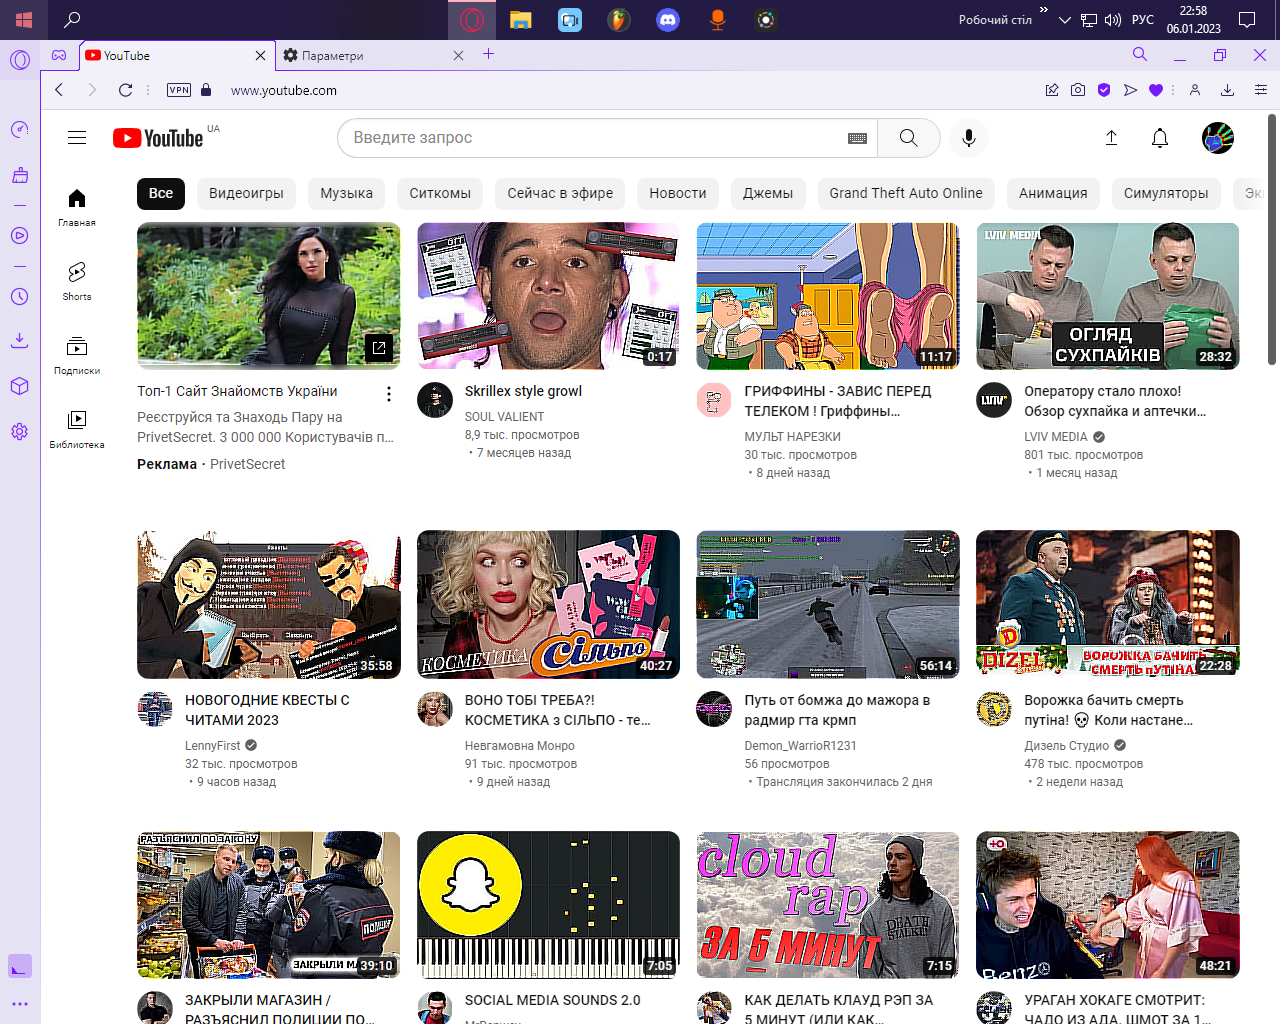
Task: Click the YouTube create/upload icon
Action: pos(1111,138)
